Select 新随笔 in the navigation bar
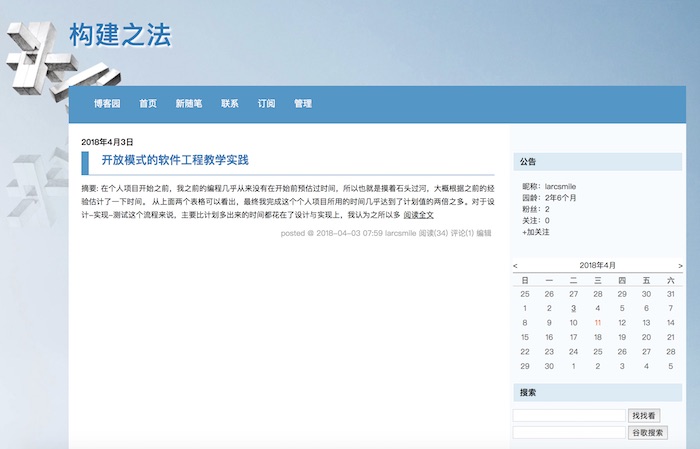This screenshot has width=700, height=449. click(189, 103)
